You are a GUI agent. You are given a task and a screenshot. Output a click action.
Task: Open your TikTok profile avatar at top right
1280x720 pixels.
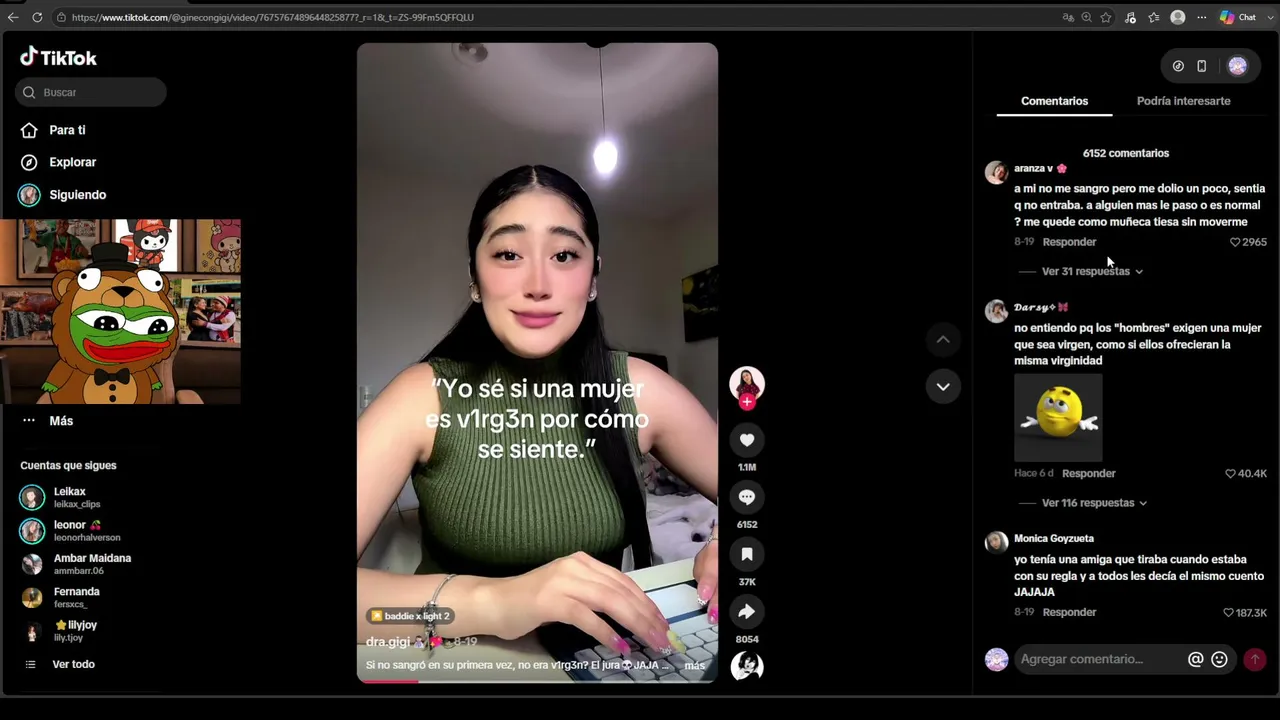pos(1238,66)
